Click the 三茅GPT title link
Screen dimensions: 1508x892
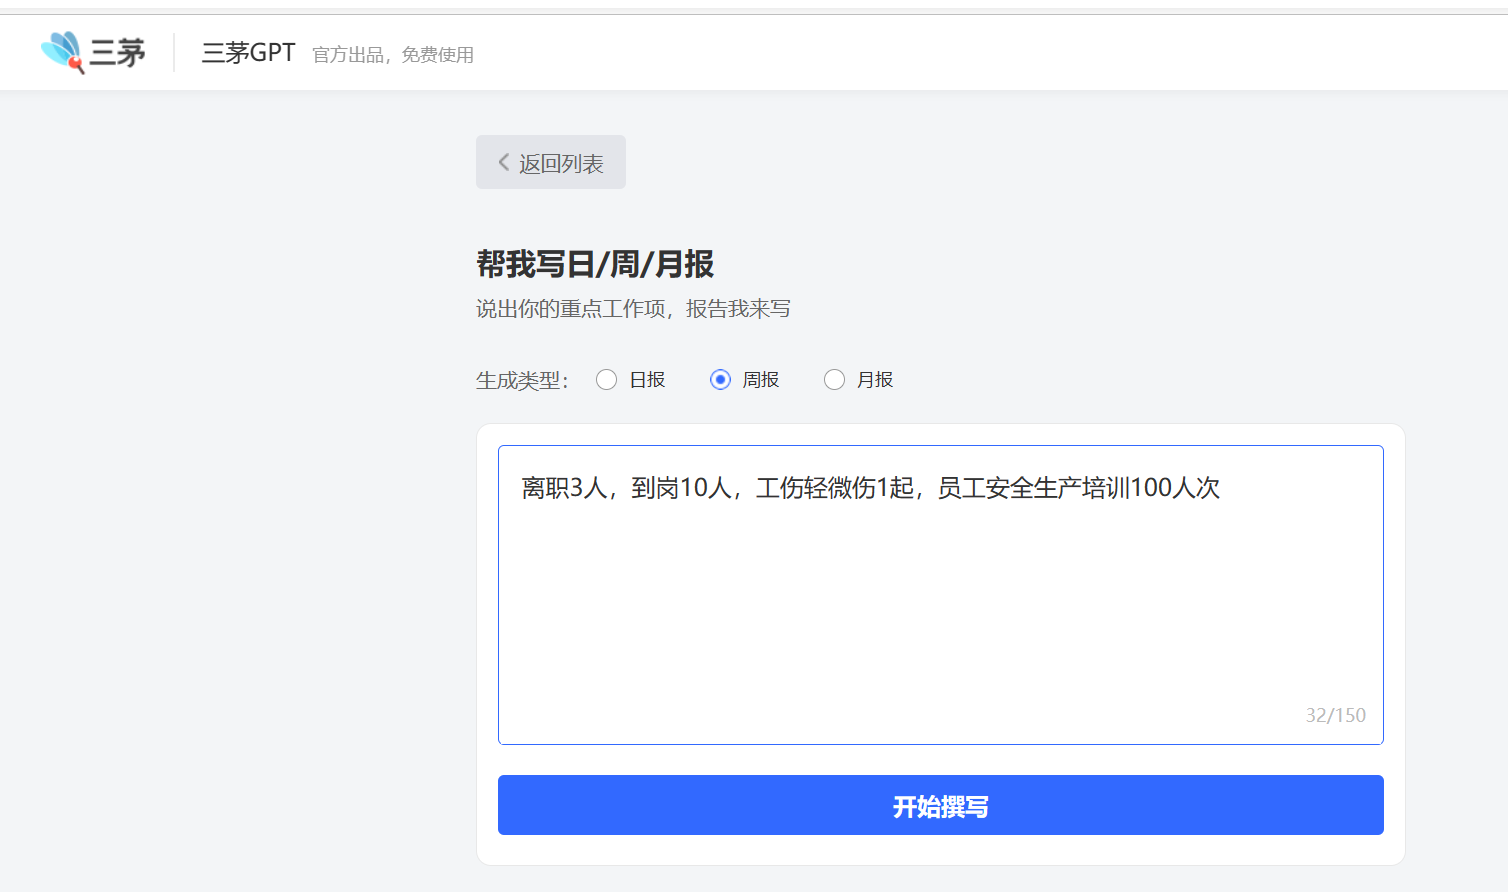click(x=249, y=53)
